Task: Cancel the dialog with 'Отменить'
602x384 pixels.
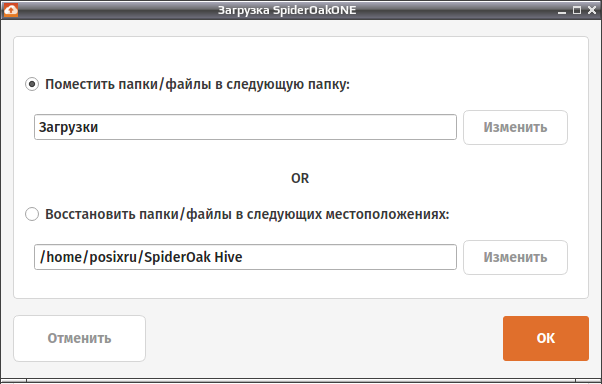Action: [x=79, y=338]
